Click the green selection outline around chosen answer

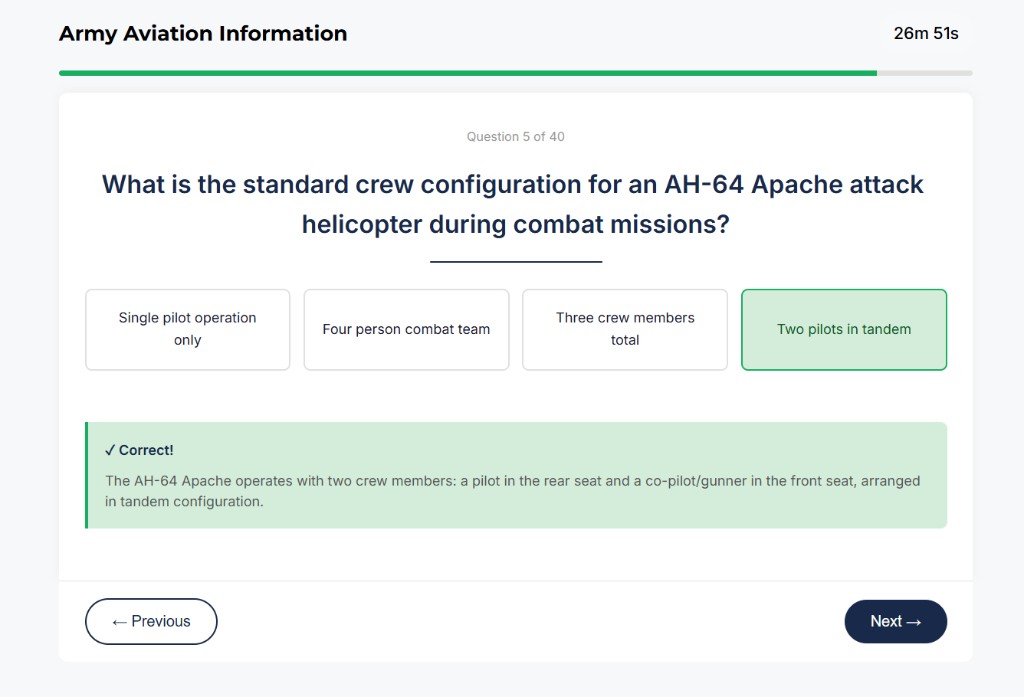click(x=844, y=292)
